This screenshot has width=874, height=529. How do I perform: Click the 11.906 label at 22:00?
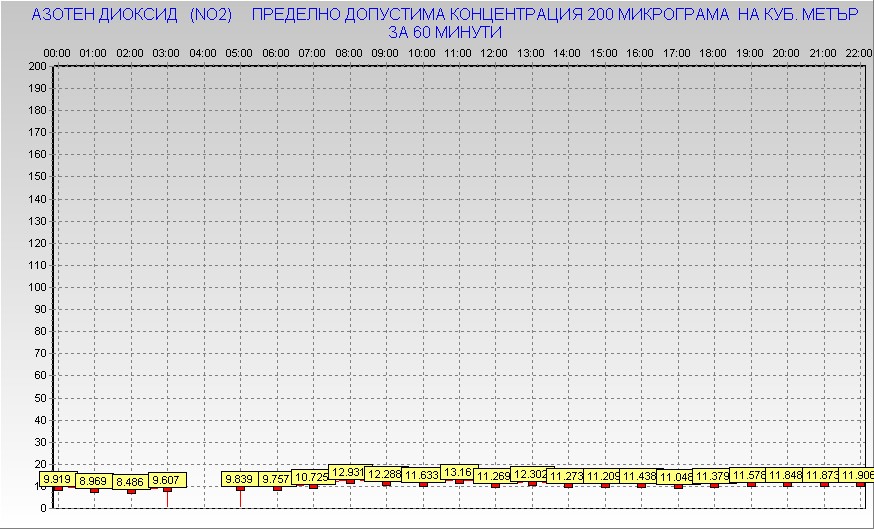pos(858,475)
